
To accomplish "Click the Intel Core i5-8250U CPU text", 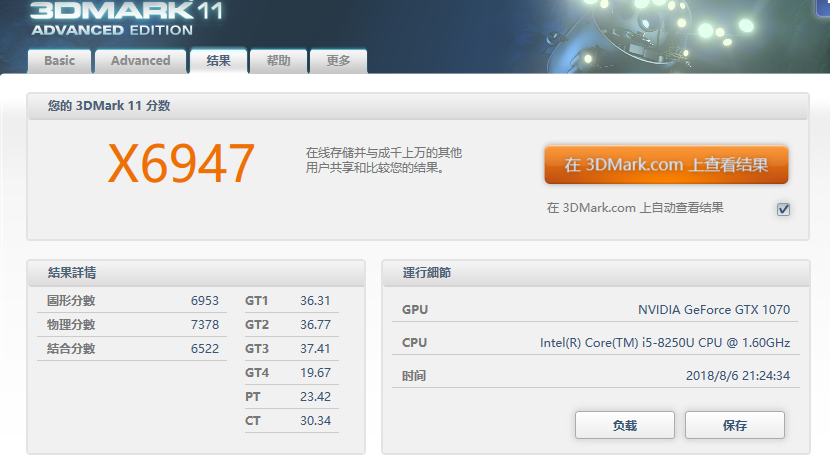I will click(x=665, y=343).
